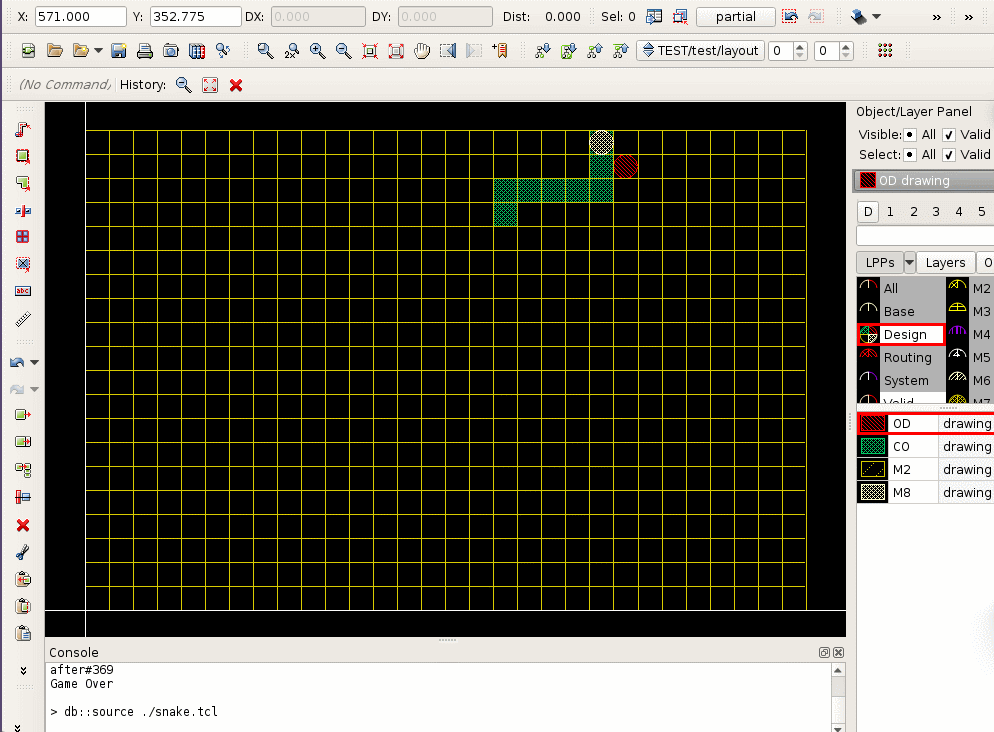Select the Routing layer set

coord(900,357)
